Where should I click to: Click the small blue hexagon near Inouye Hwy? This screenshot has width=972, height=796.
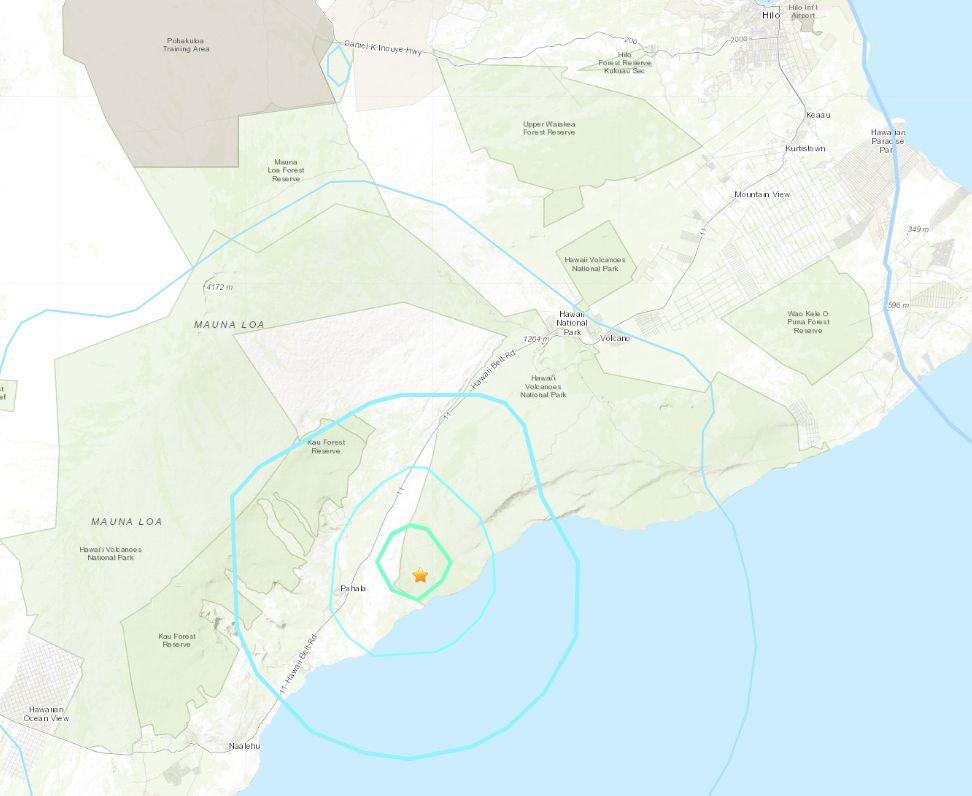click(338, 65)
